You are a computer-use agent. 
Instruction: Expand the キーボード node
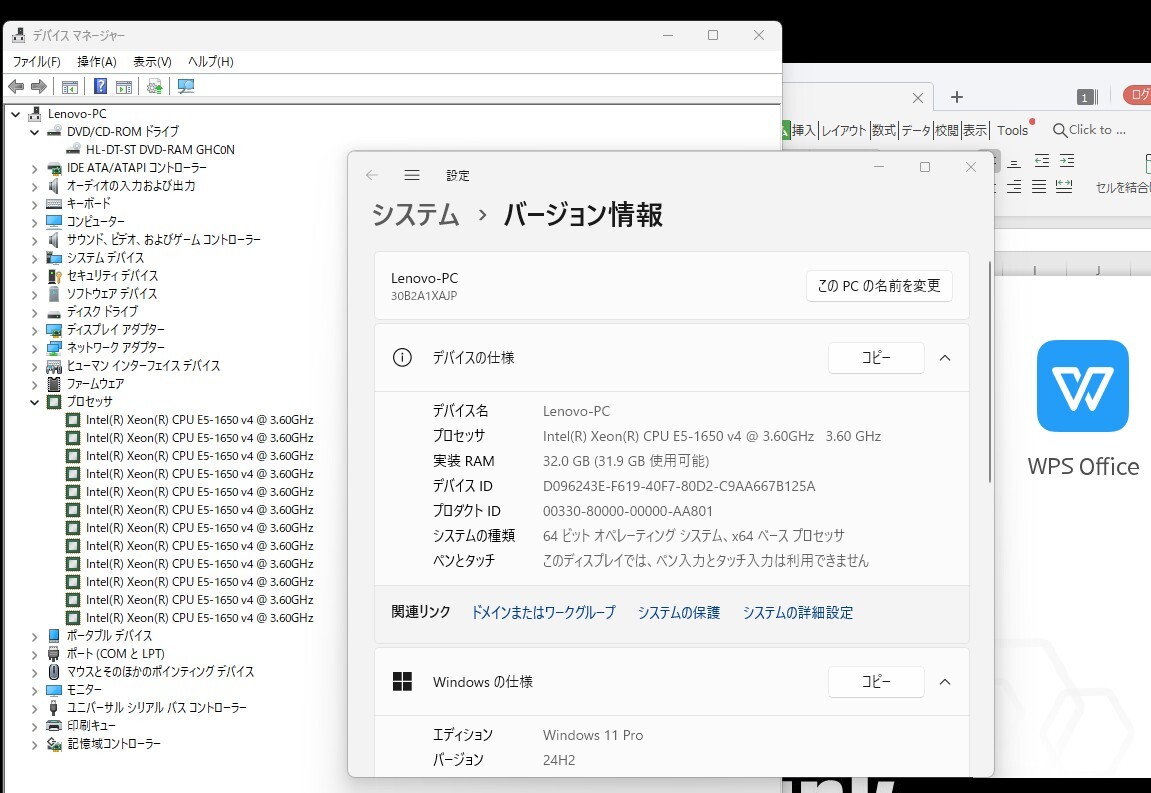(x=35, y=204)
